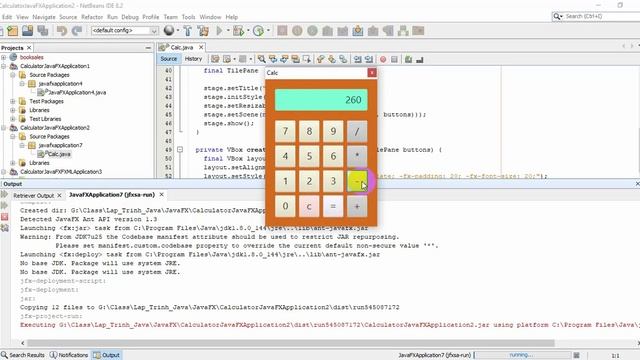Open the Source menu
This screenshot has height=360, width=640.
[68, 17]
